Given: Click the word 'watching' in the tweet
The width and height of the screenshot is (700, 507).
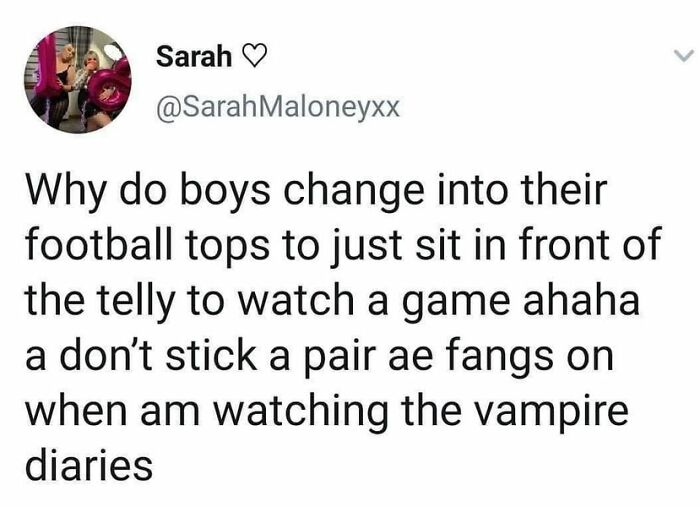Looking at the screenshot, I should pos(300,411).
